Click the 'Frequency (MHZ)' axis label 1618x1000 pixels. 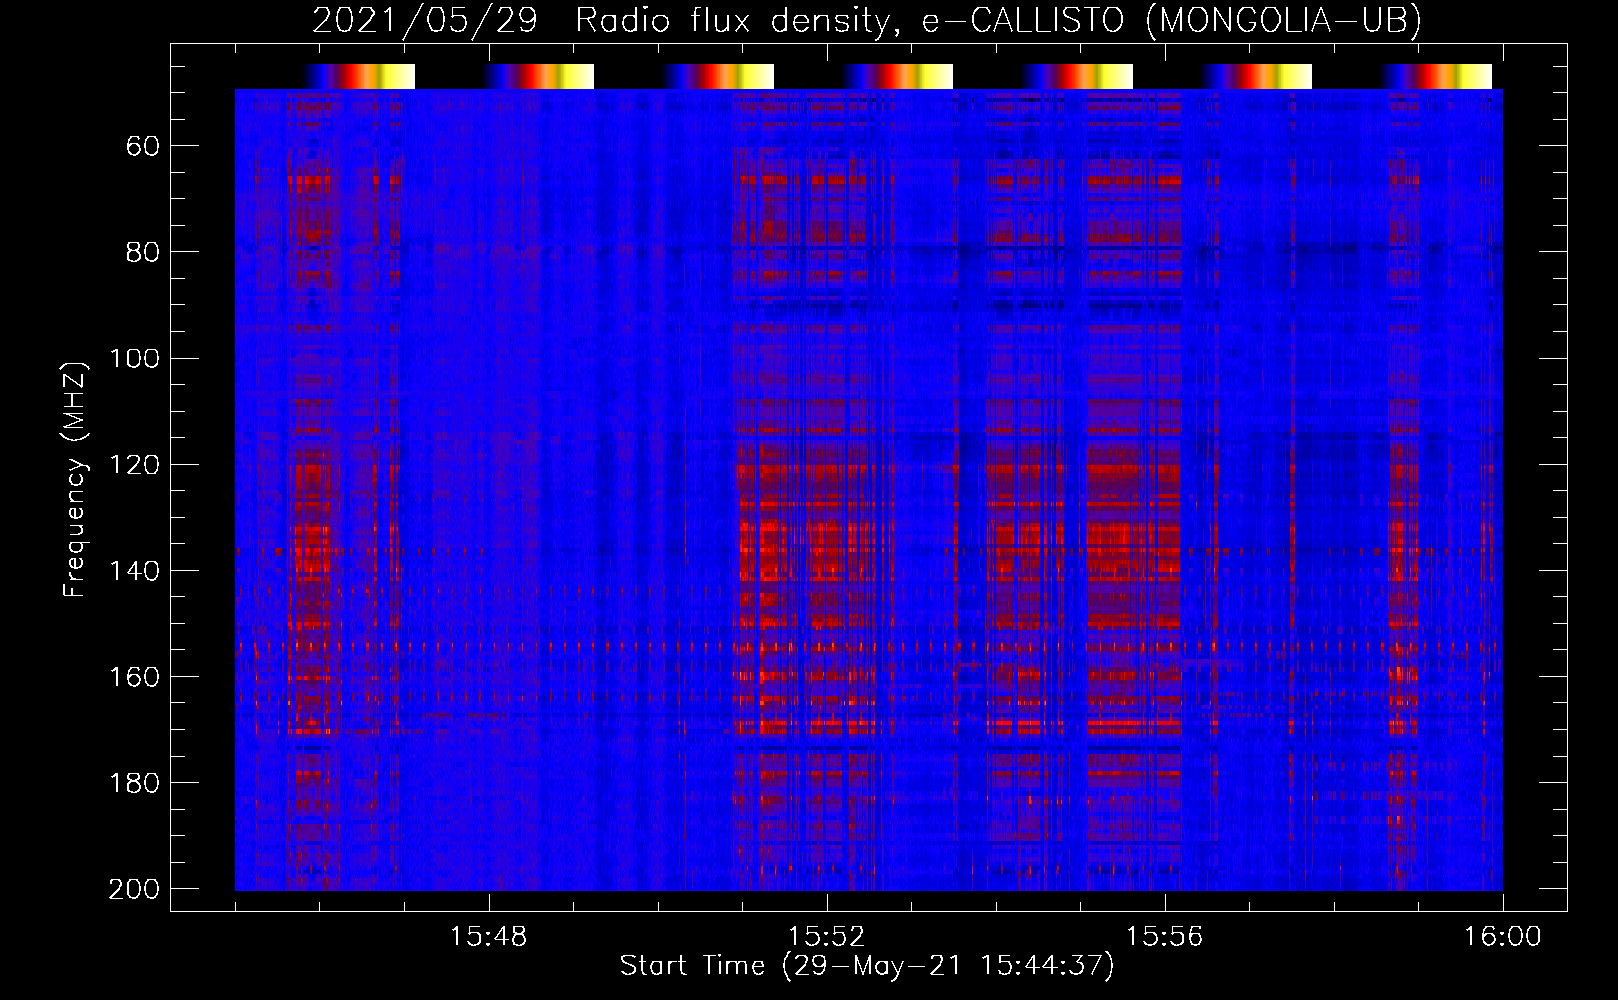[x=75, y=478]
